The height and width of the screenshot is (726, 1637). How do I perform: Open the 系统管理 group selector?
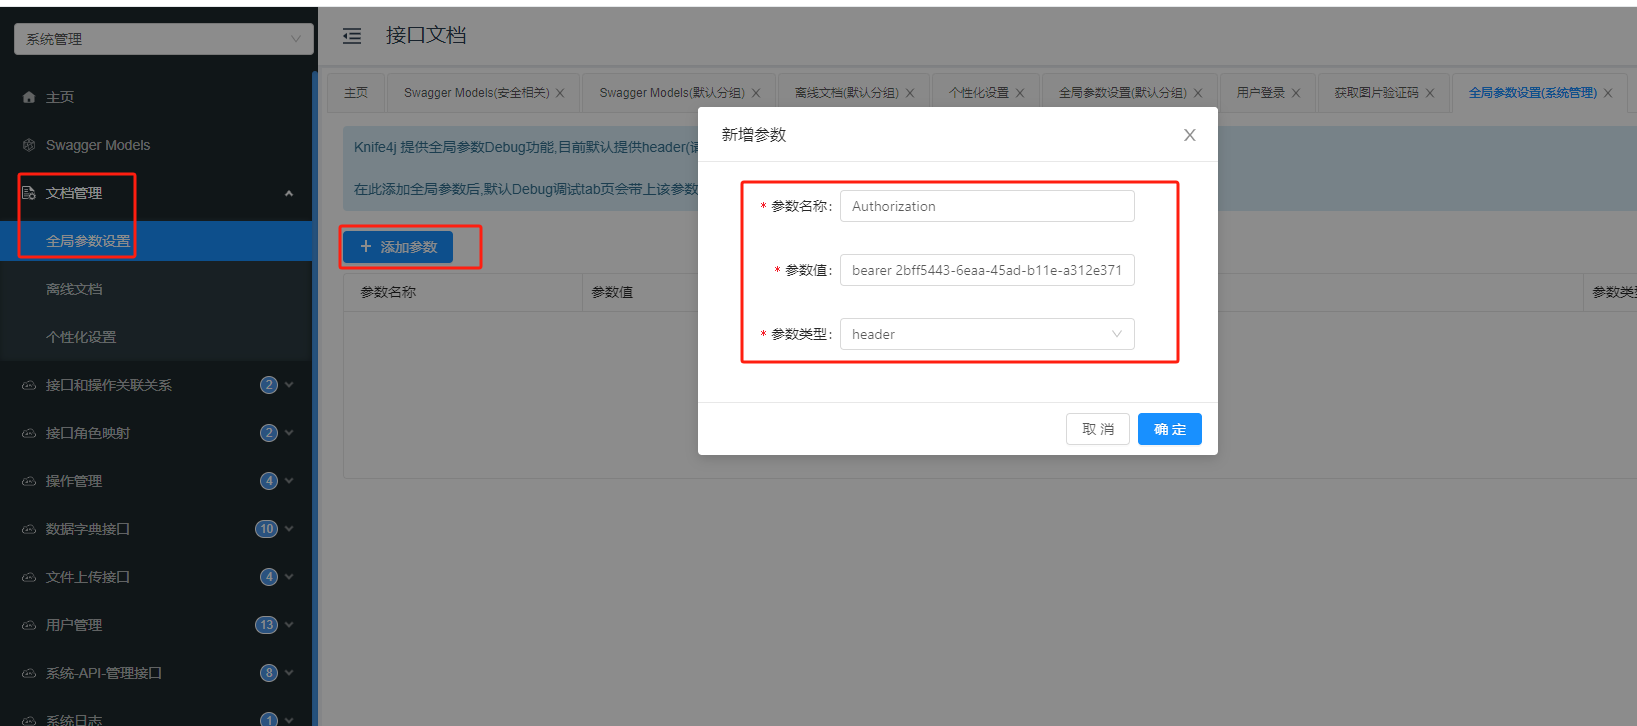164,39
